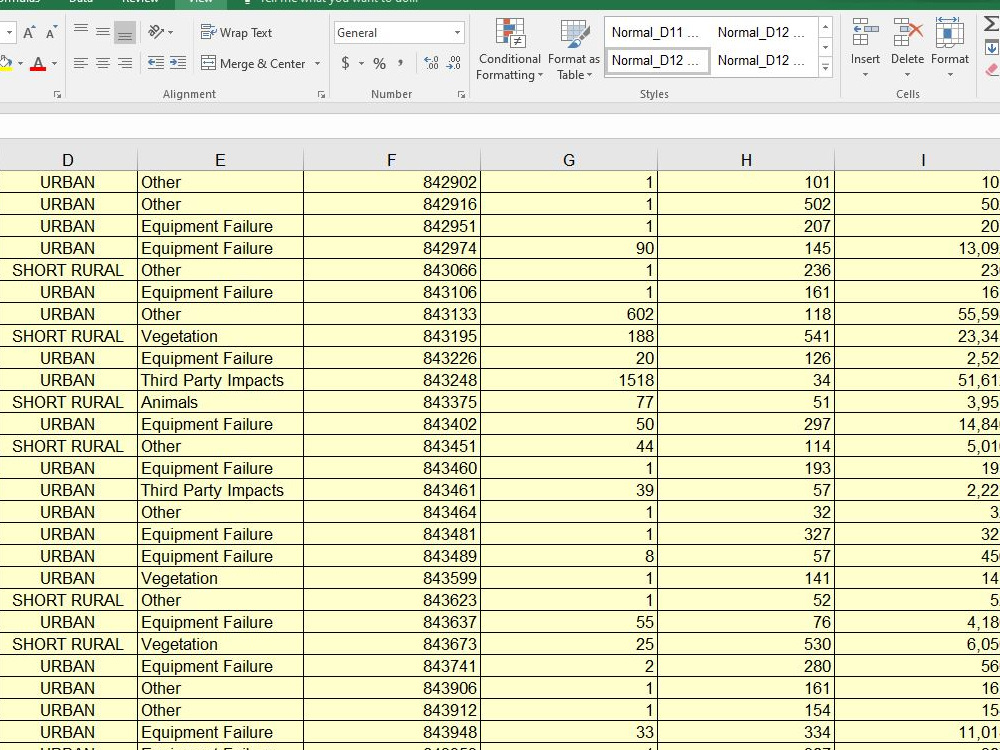Viewport: 1000px width, 750px height.
Task: Open the Font dialog launcher
Action: 57,94
